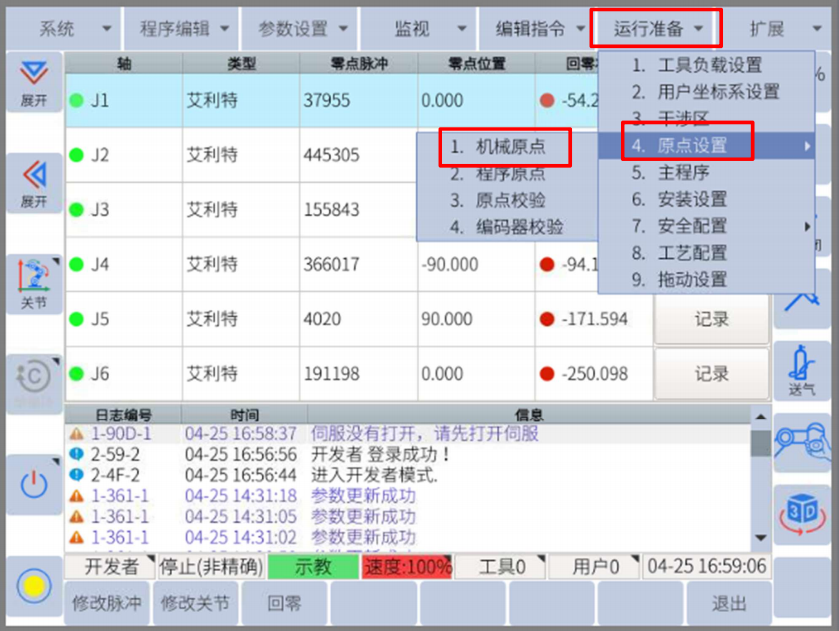Select the 关节 joint coordinate icon
The width and height of the screenshot is (839, 631).
click(34, 283)
